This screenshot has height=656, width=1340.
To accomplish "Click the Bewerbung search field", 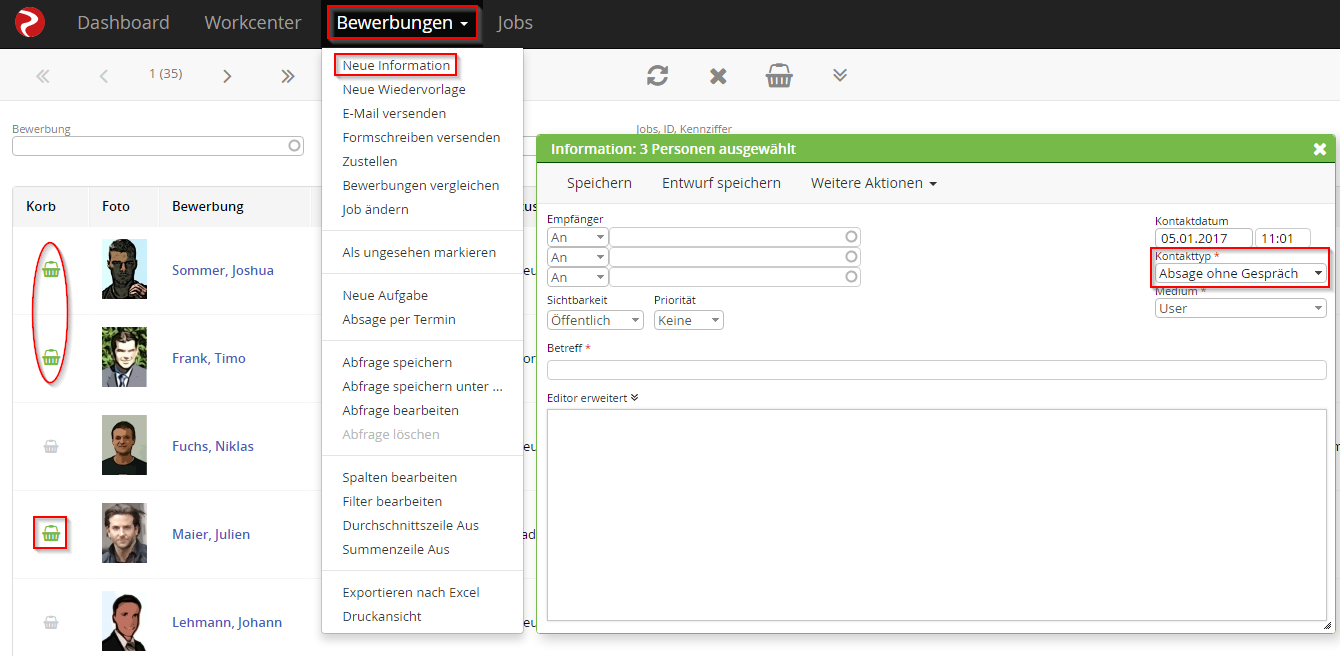I will [158, 146].
